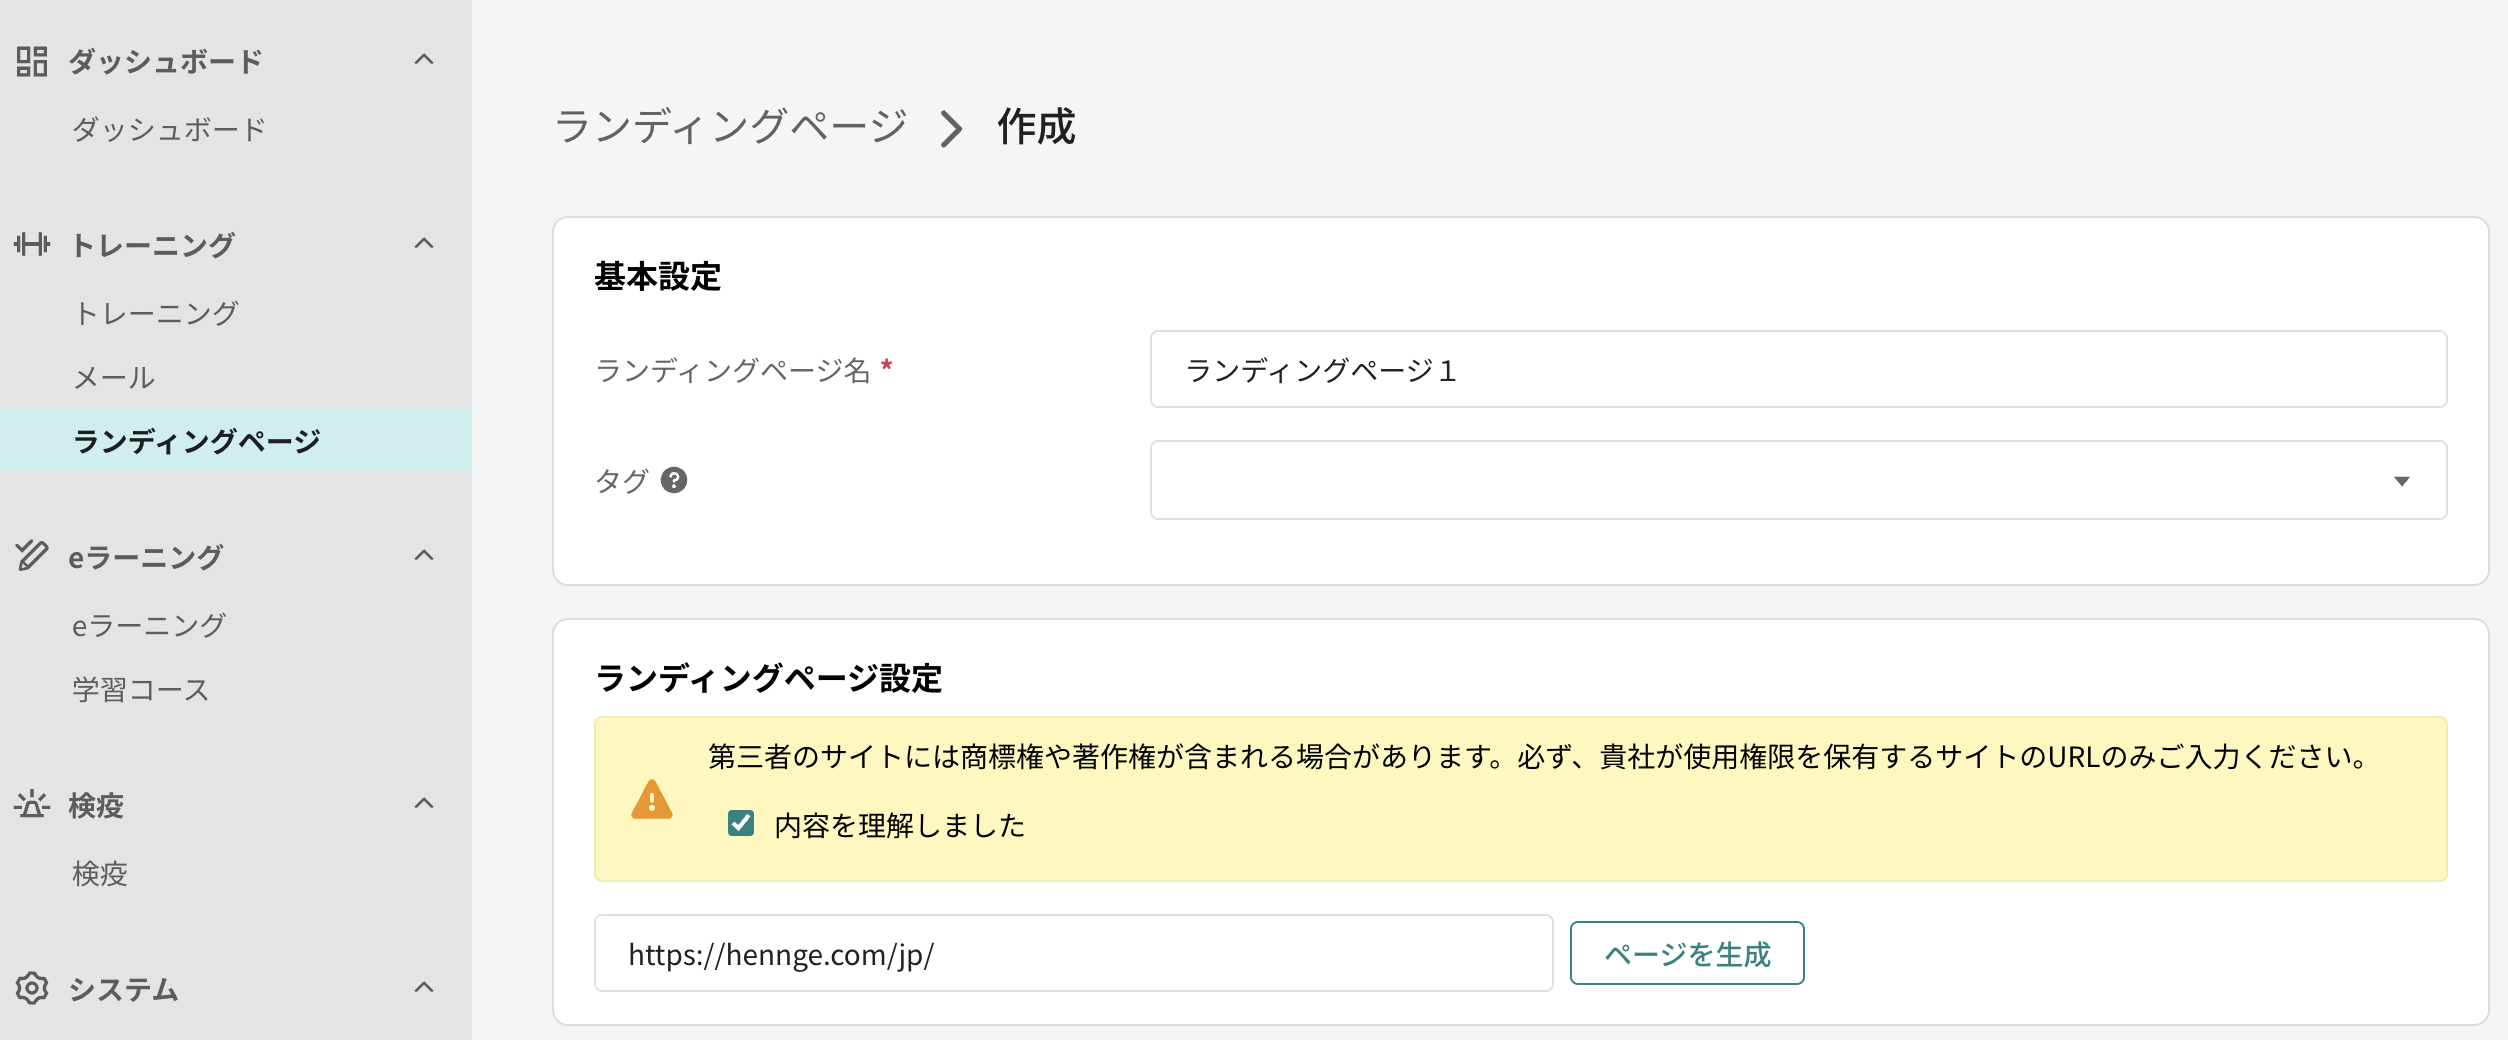Open 検疫 sub-item in sidebar
Viewport: 2508px width, 1040px height.
100,873
